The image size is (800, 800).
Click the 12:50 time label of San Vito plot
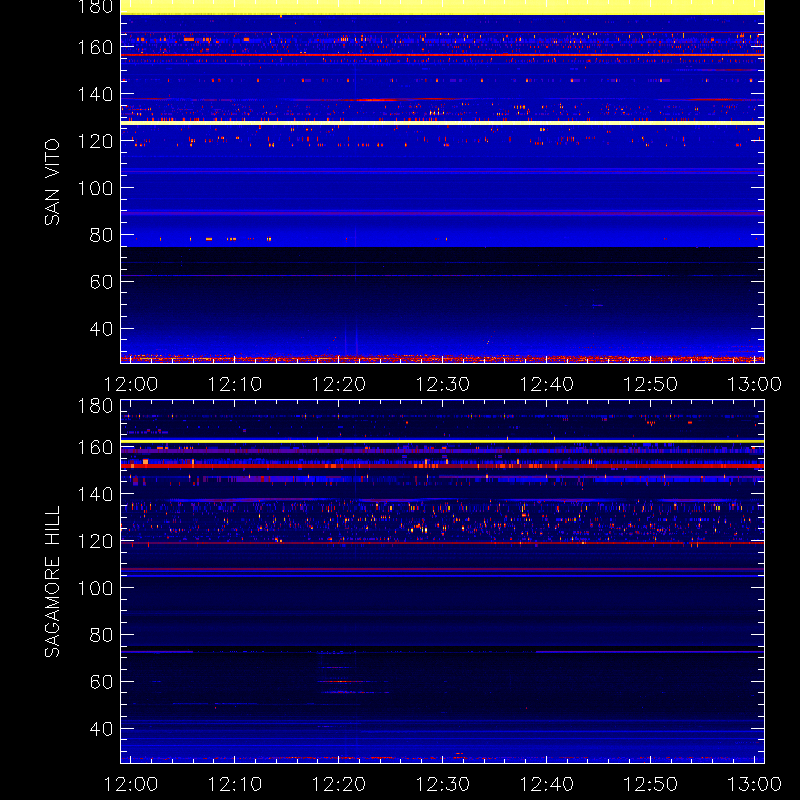coord(651,384)
